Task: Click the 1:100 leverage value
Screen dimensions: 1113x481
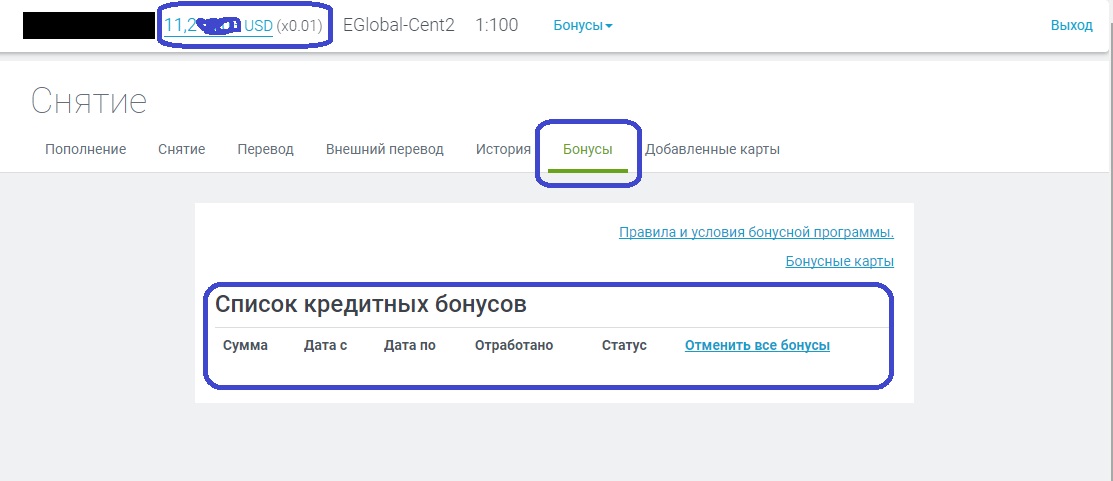Action: (497, 26)
